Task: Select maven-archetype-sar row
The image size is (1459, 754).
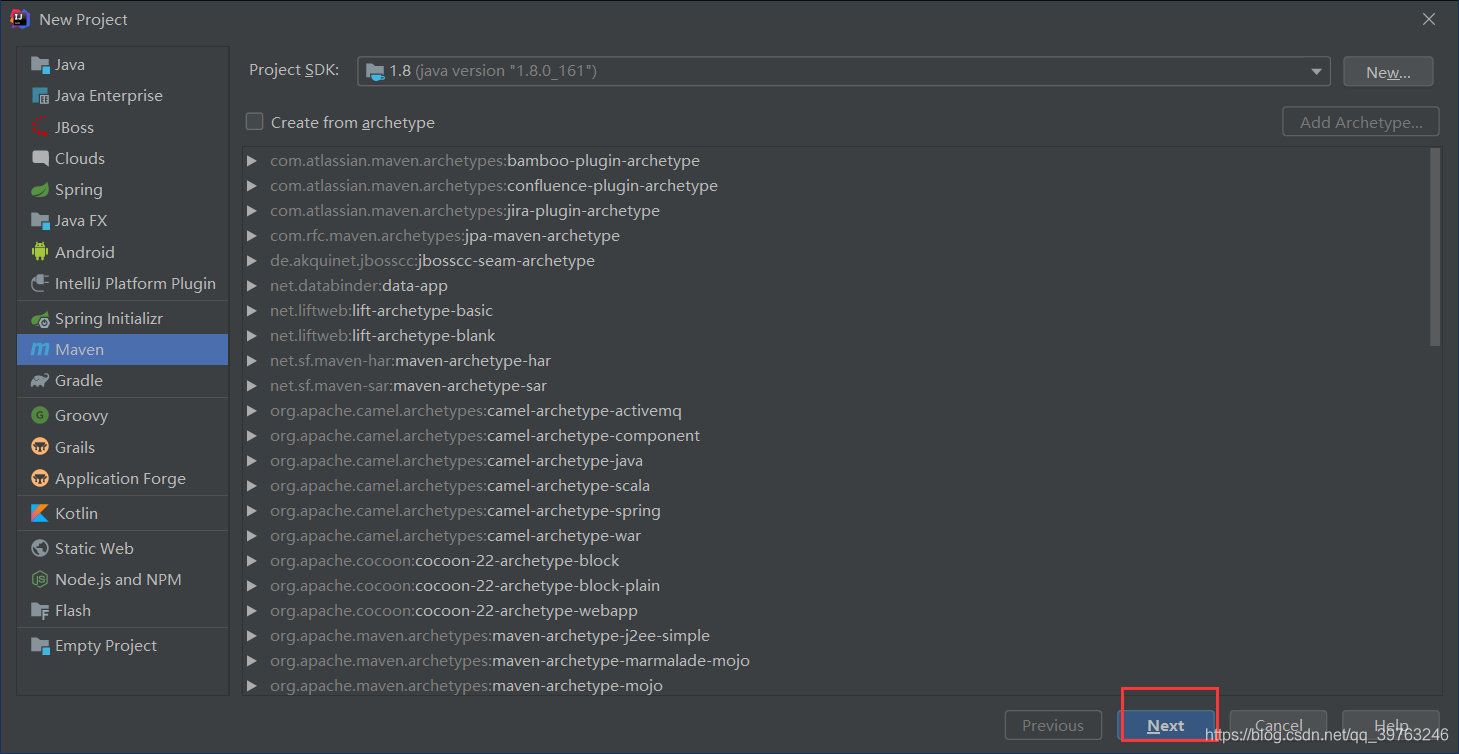Action: (836, 386)
